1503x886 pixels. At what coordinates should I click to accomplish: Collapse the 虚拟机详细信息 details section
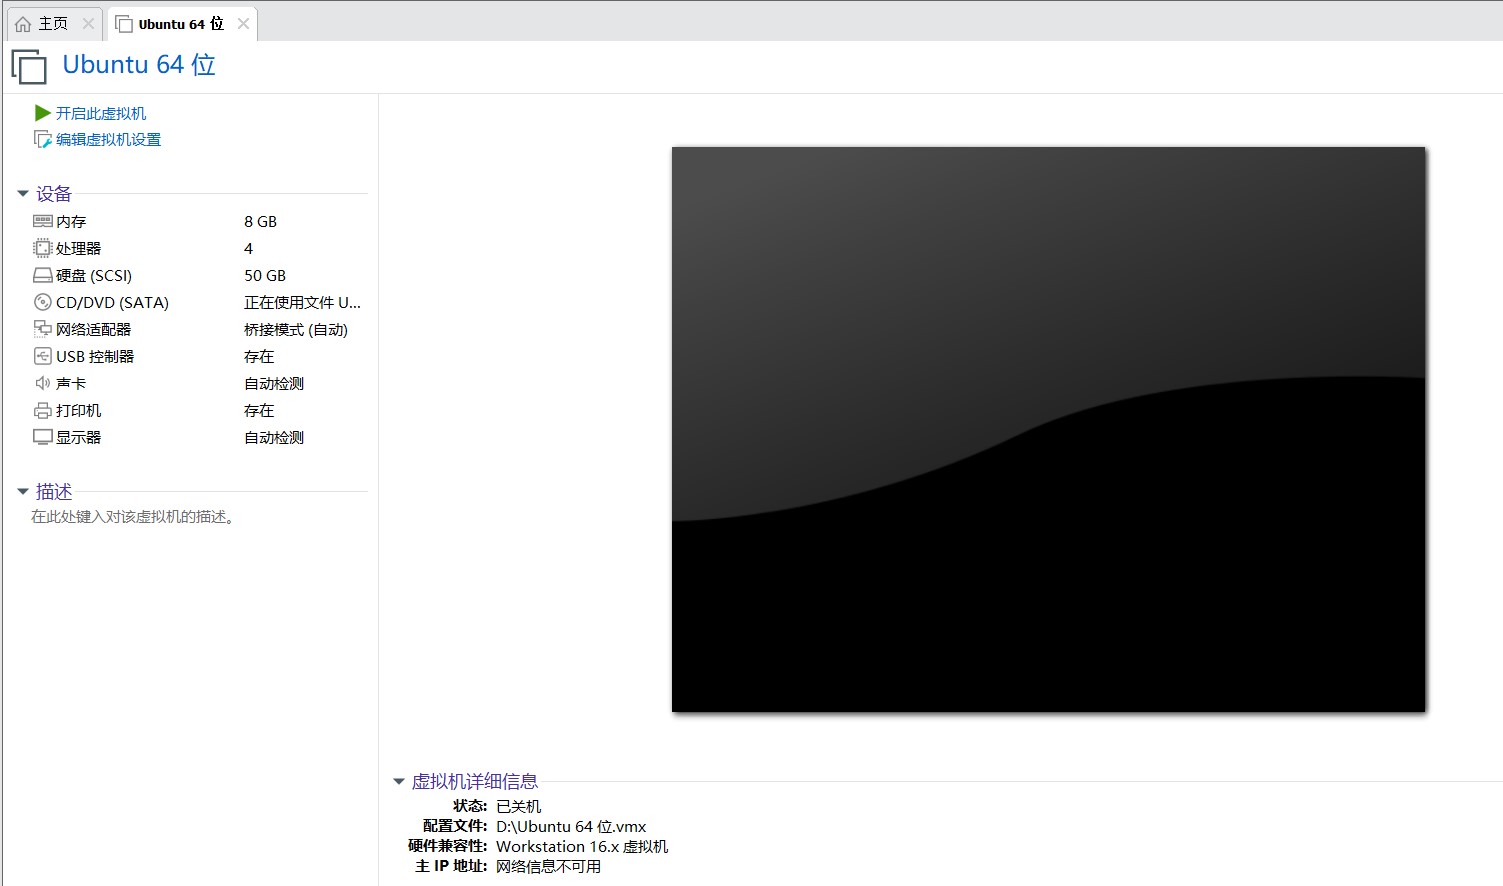pos(399,782)
